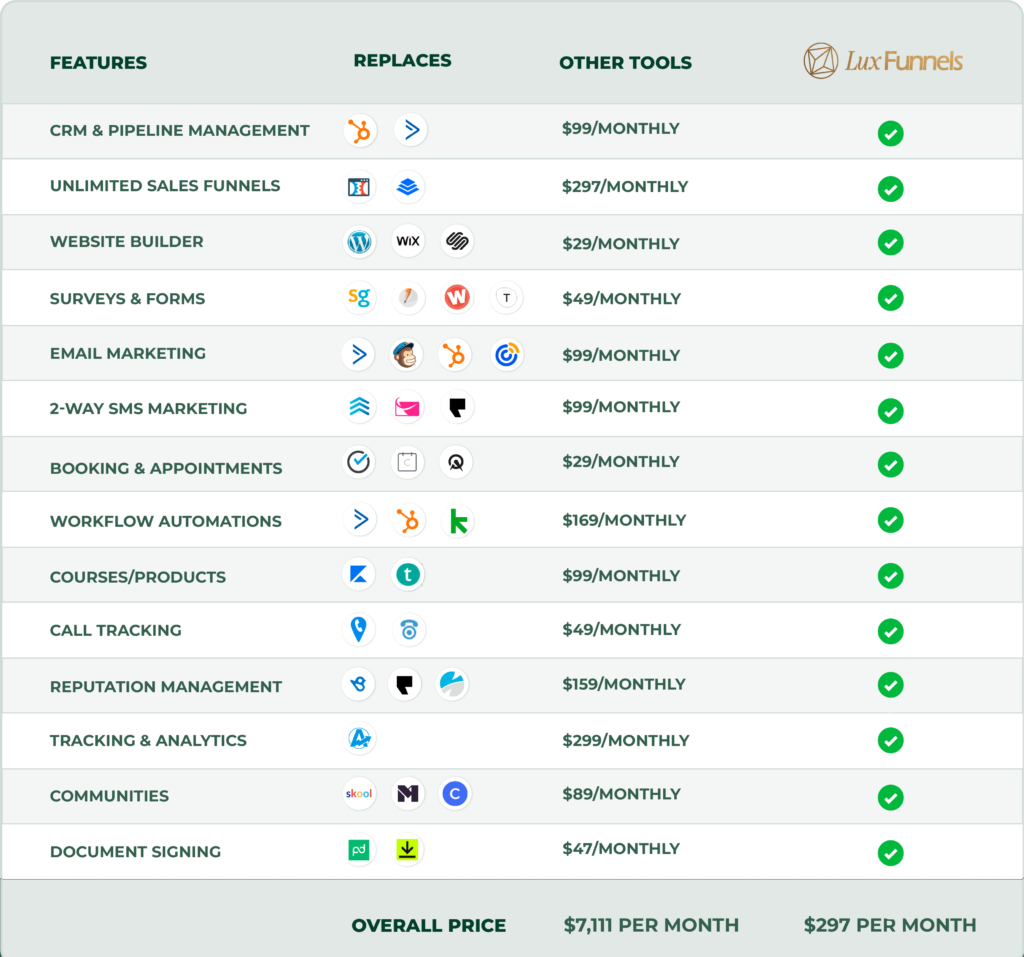Click the Squarespace logo icon
The height and width of the screenshot is (957, 1024).
click(x=457, y=241)
